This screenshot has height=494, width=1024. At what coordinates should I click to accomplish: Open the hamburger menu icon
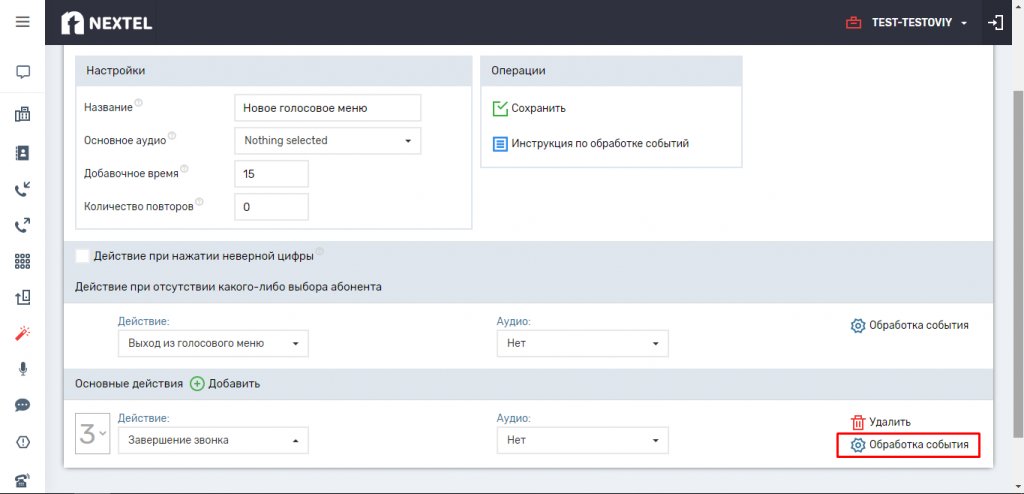22,22
